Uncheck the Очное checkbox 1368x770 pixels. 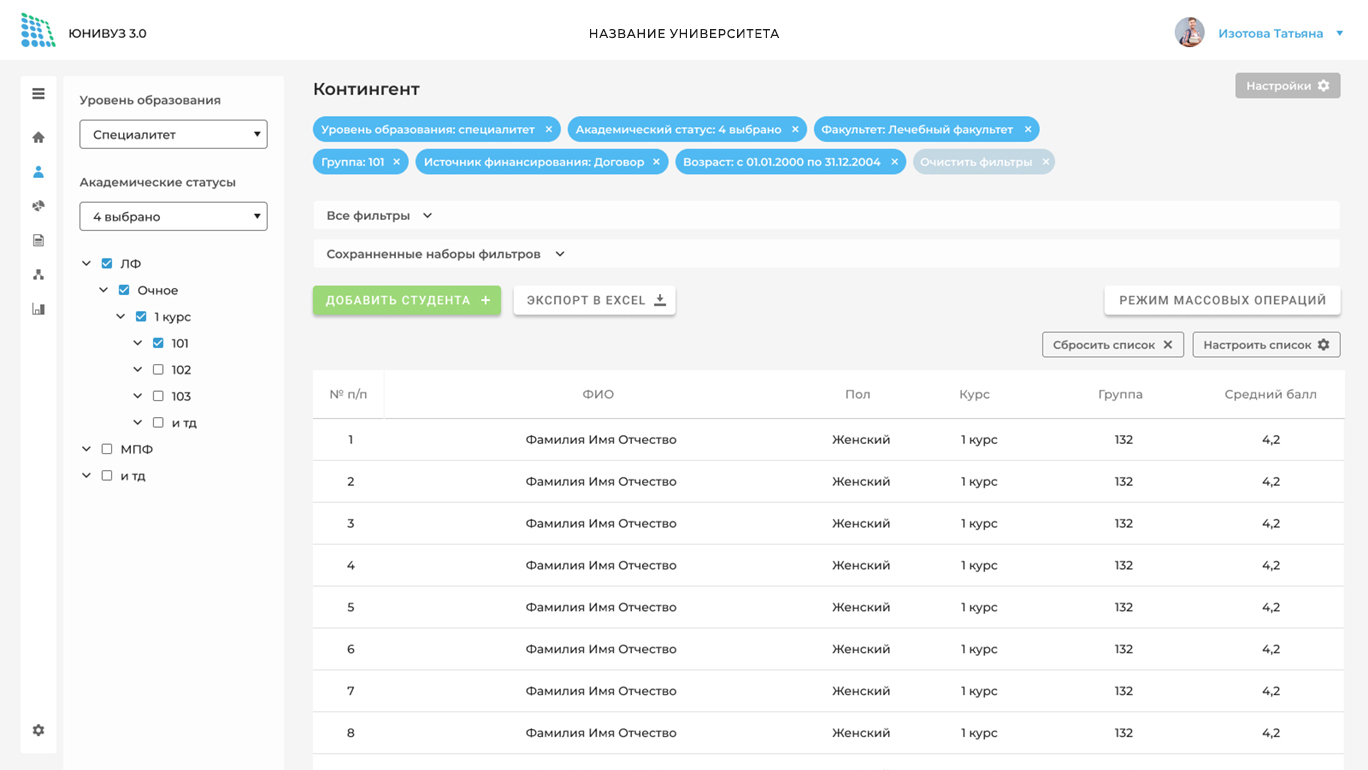pos(124,290)
